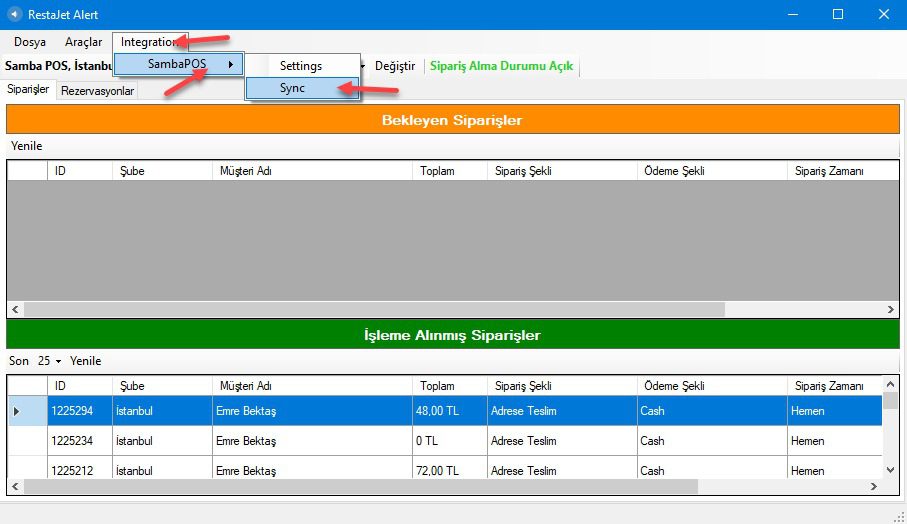This screenshot has width=907, height=524.
Task: Click Yenile under Bekleyen Siparişler
Action: pyautogui.click(x=27, y=146)
